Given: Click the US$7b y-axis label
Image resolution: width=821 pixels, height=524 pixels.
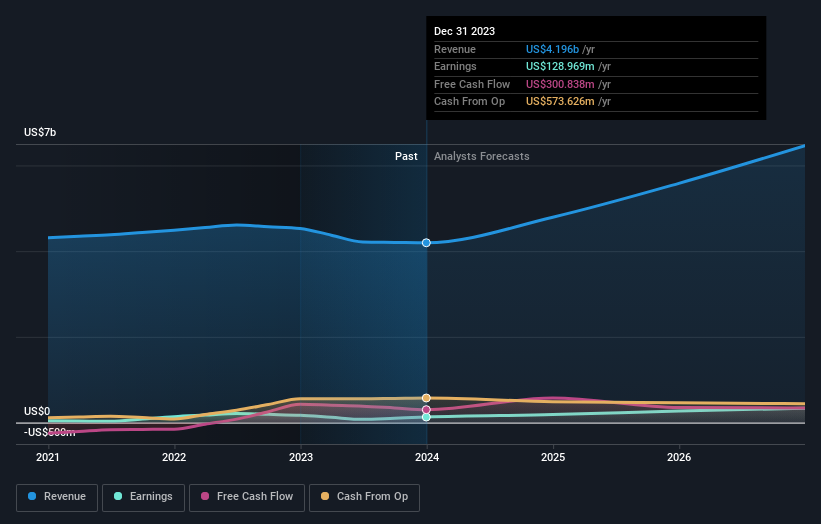Looking at the screenshot, I should pyautogui.click(x=40, y=132).
